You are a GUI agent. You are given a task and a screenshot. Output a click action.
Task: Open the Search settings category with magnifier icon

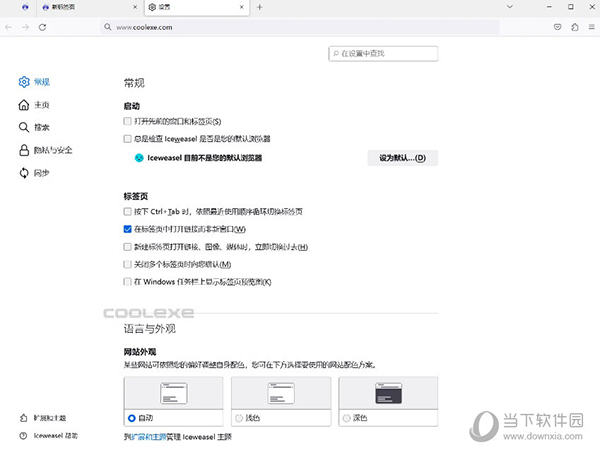pos(34,127)
